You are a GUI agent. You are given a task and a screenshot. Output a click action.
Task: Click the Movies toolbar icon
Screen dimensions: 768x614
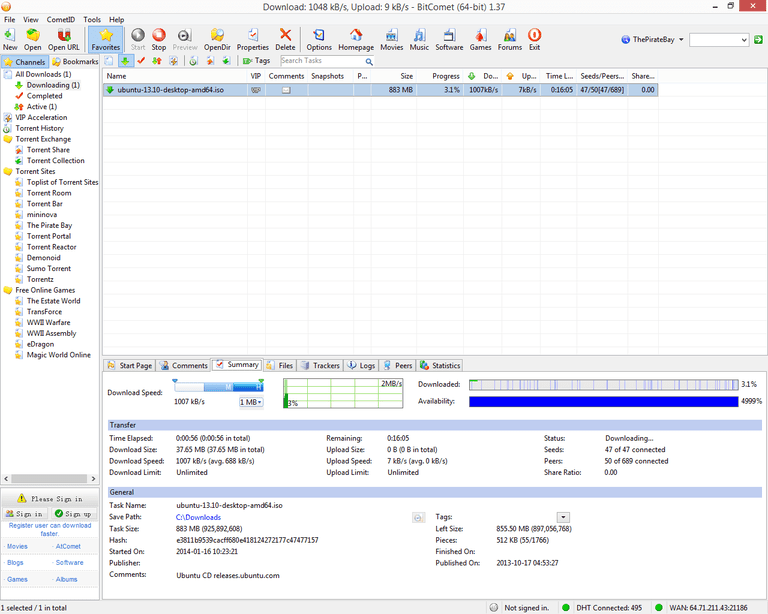point(392,39)
